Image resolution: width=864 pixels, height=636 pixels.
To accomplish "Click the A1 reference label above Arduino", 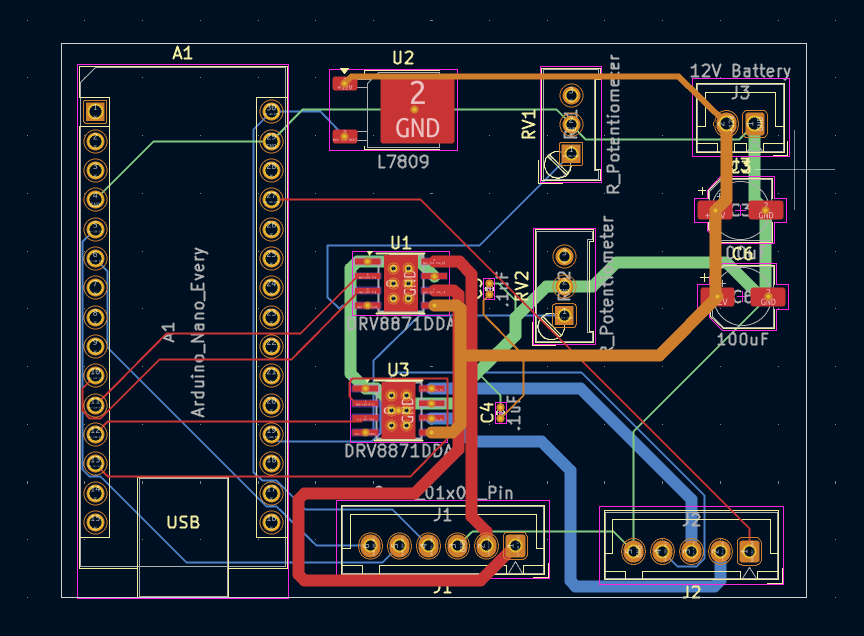I will 182,54.
